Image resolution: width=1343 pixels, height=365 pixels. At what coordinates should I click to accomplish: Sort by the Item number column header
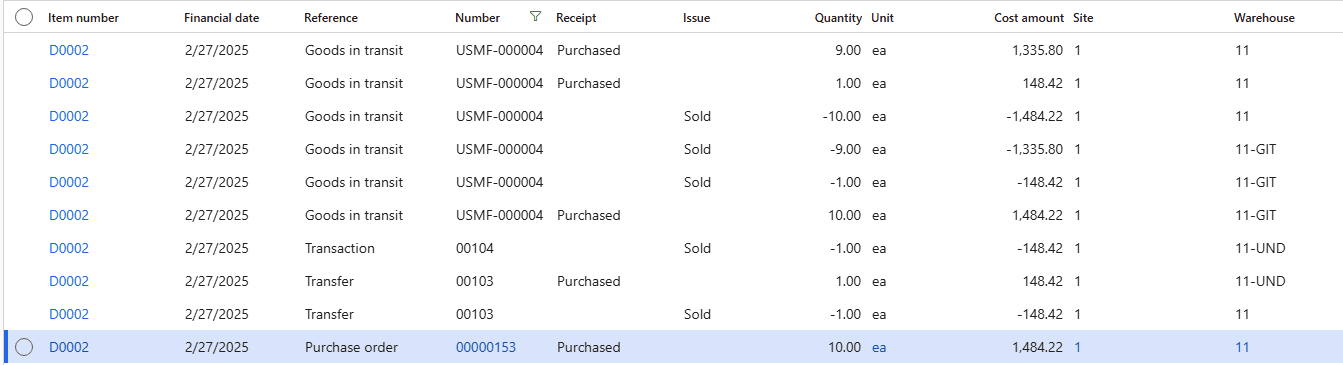(84, 18)
